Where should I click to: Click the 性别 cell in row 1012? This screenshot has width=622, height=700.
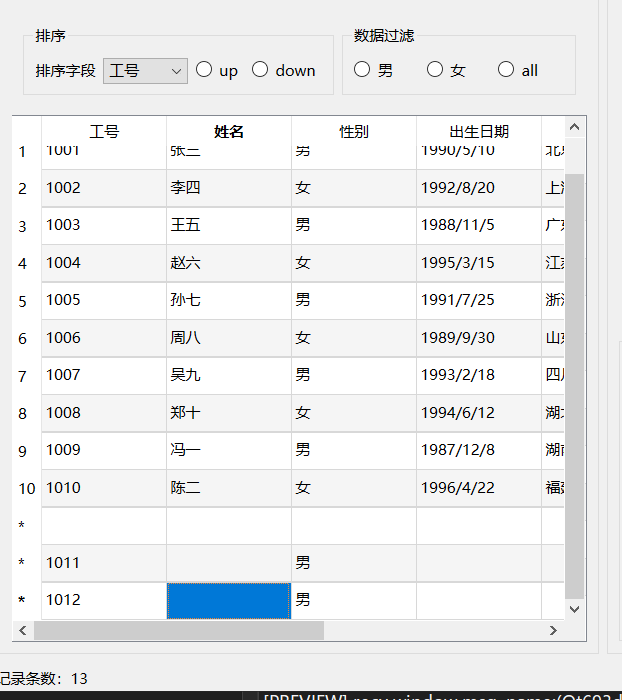(x=354, y=600)
